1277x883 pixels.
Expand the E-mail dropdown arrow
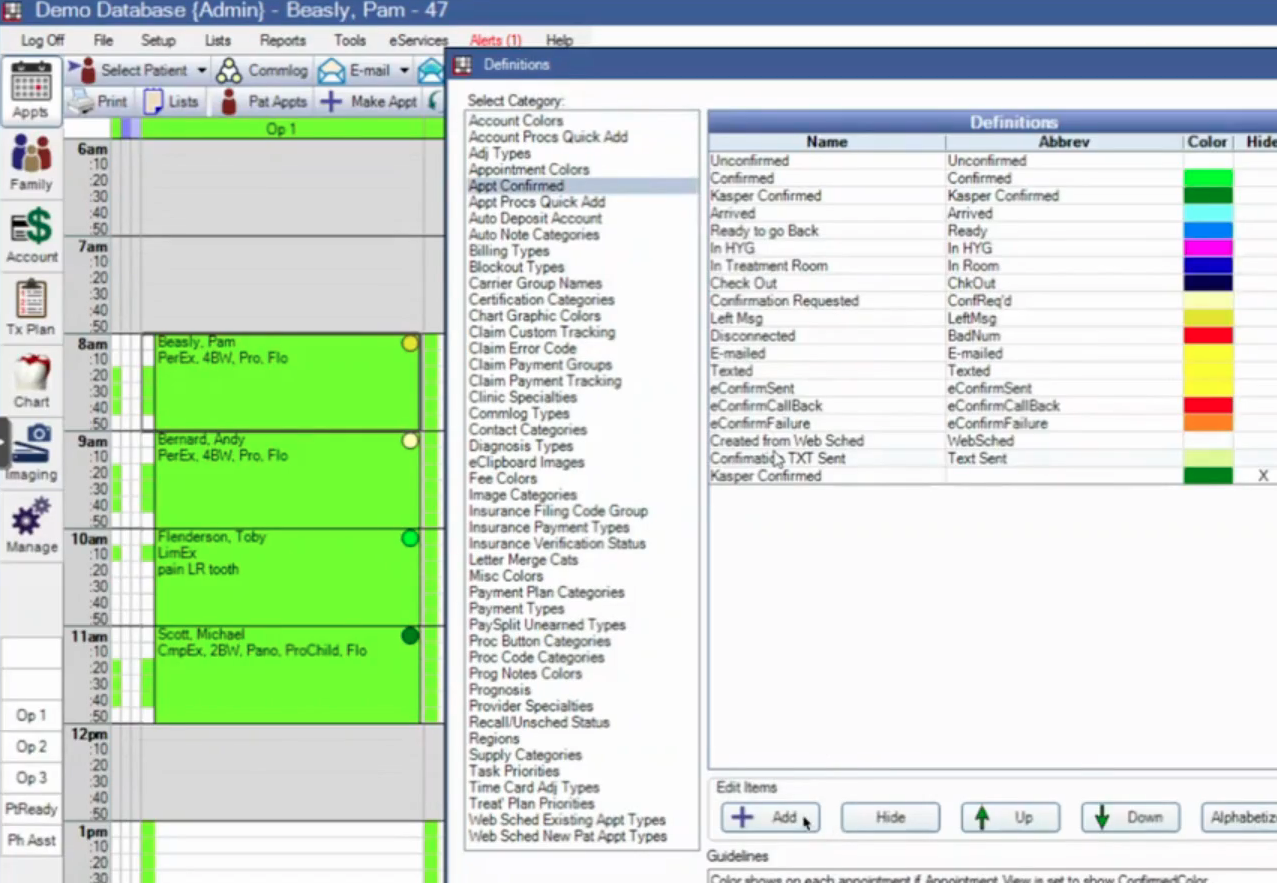click(x=404, y=71)
